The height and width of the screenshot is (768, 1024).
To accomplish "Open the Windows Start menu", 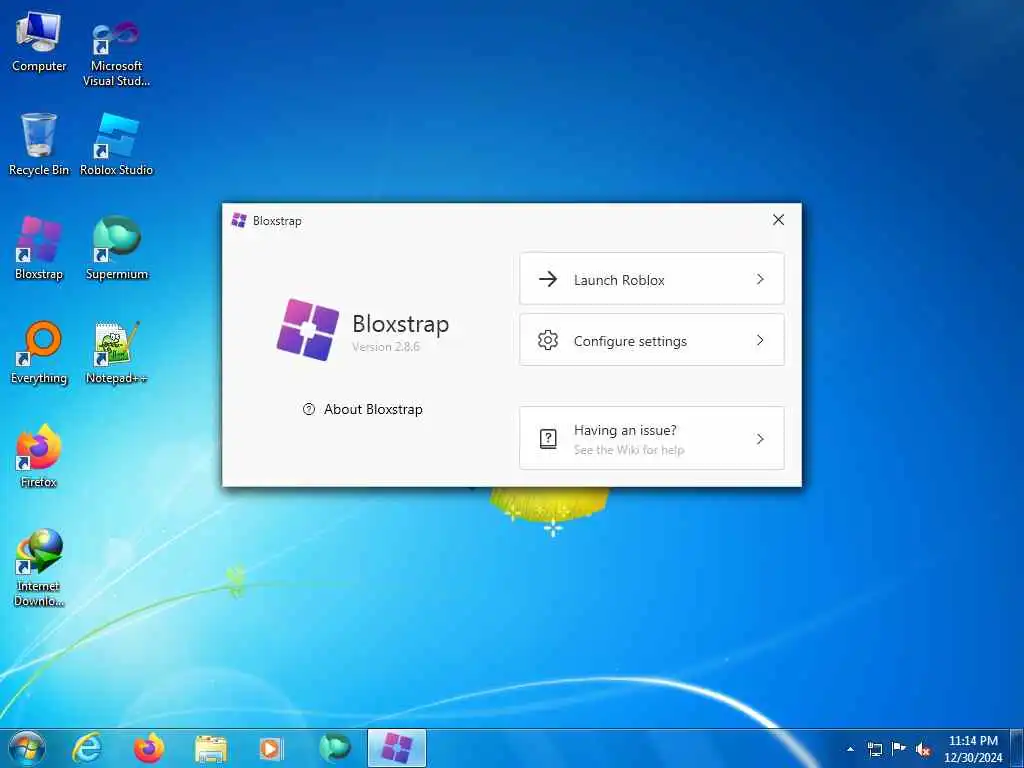I will tap(27, 748).
